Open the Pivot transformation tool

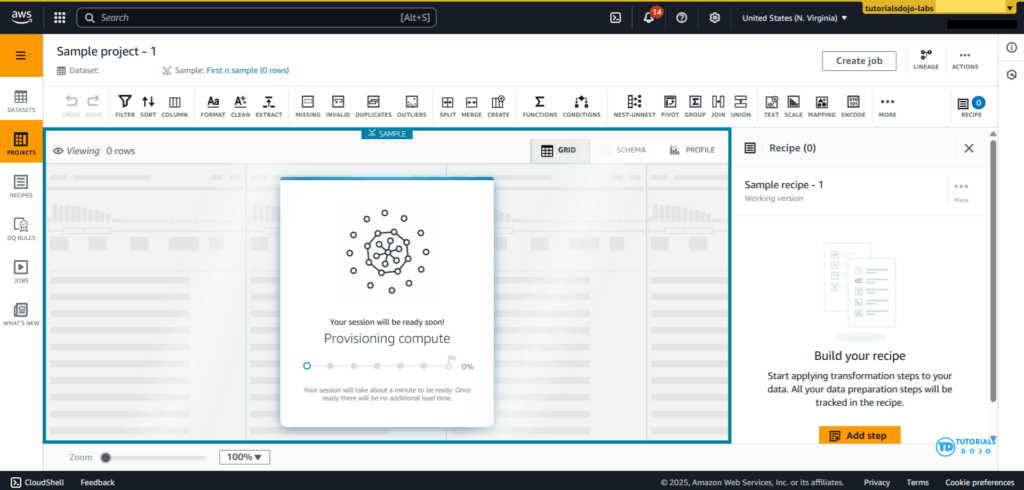670,105
